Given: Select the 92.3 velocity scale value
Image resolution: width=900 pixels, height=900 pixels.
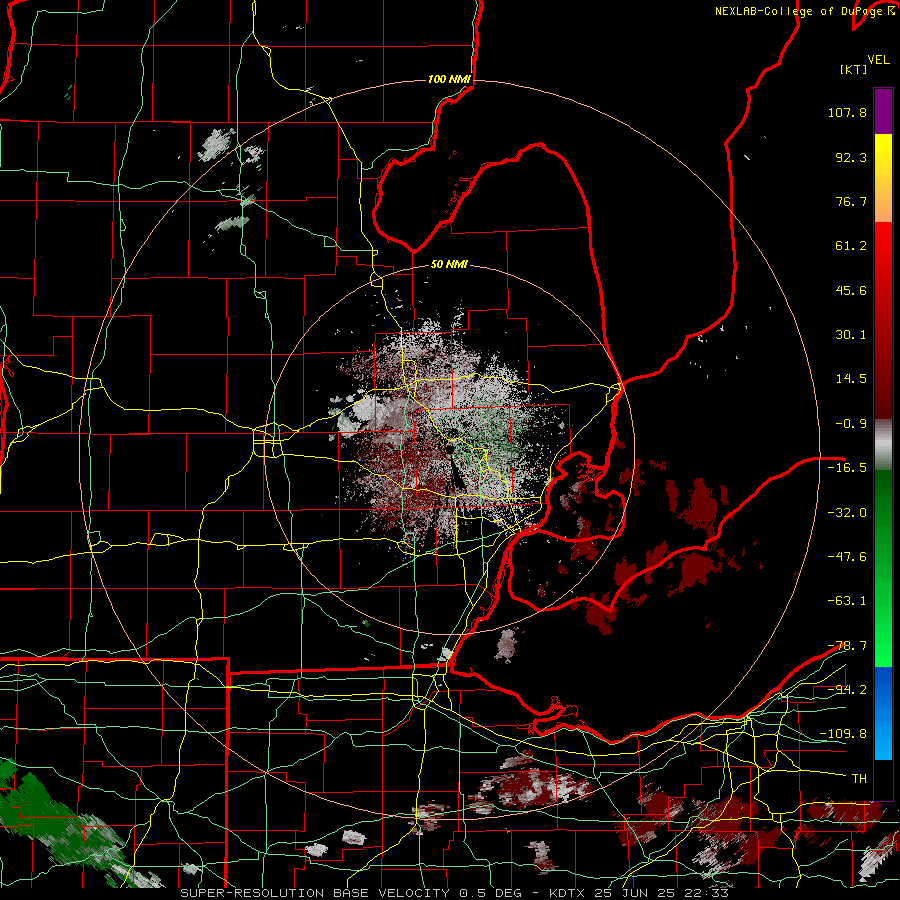Looking at the screenshot, I should pos(851,157).
